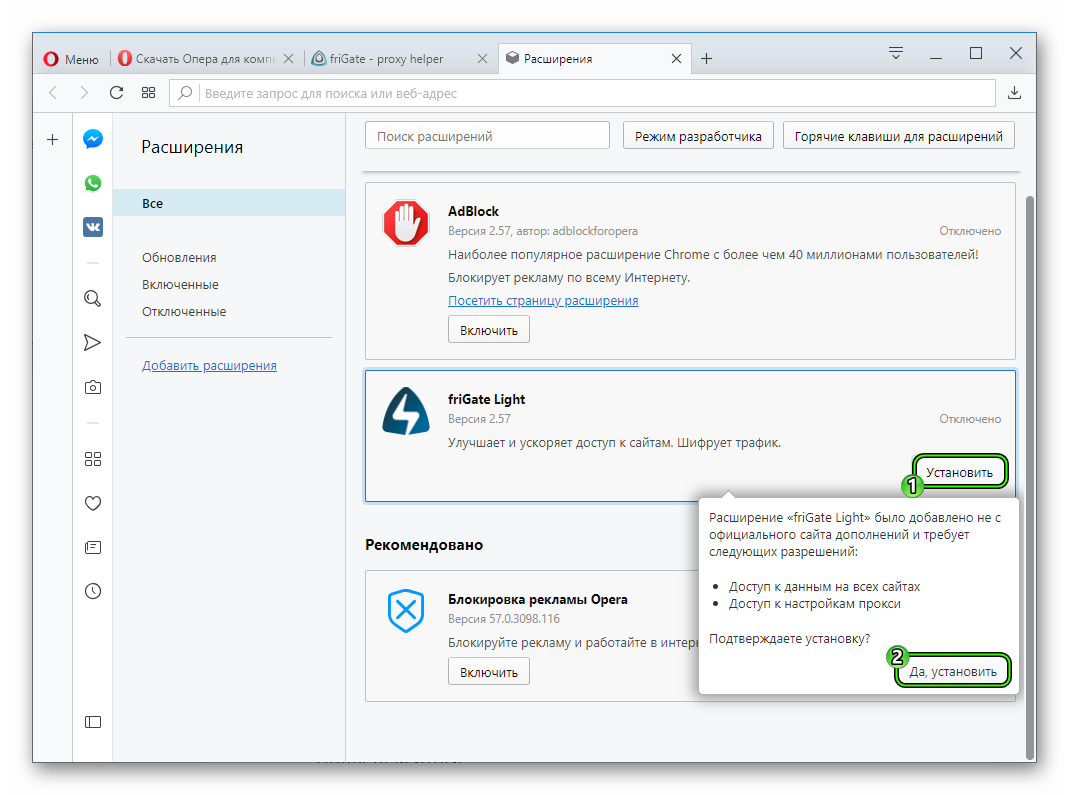Select the Включенные category
1069x795 pixels.
click(x=180, y=284)
